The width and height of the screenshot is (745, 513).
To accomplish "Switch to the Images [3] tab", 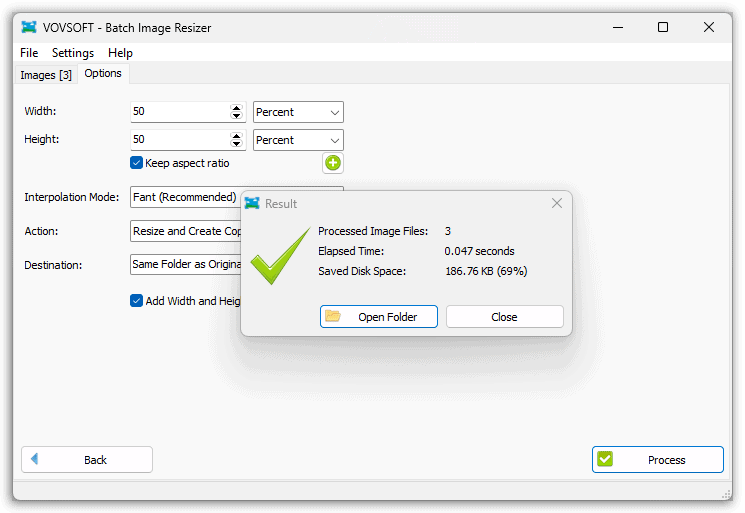I will pos(46,75).
